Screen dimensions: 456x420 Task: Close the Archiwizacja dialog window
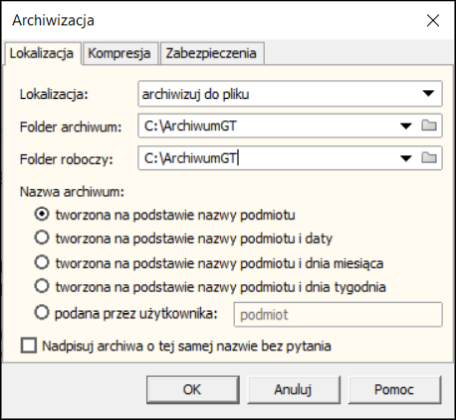pos(433,21)
